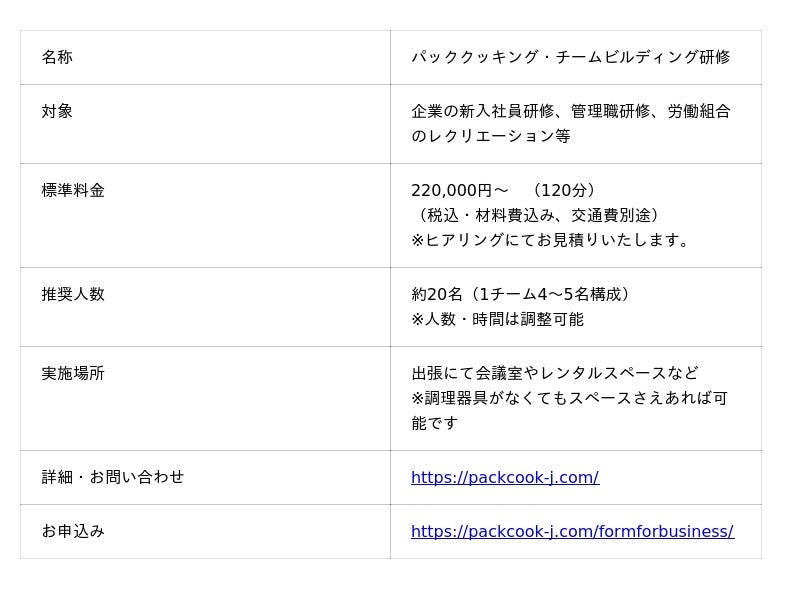Open the formforbusiness application link
Viewport: 800px width, 589px height.
pos(572,532)
